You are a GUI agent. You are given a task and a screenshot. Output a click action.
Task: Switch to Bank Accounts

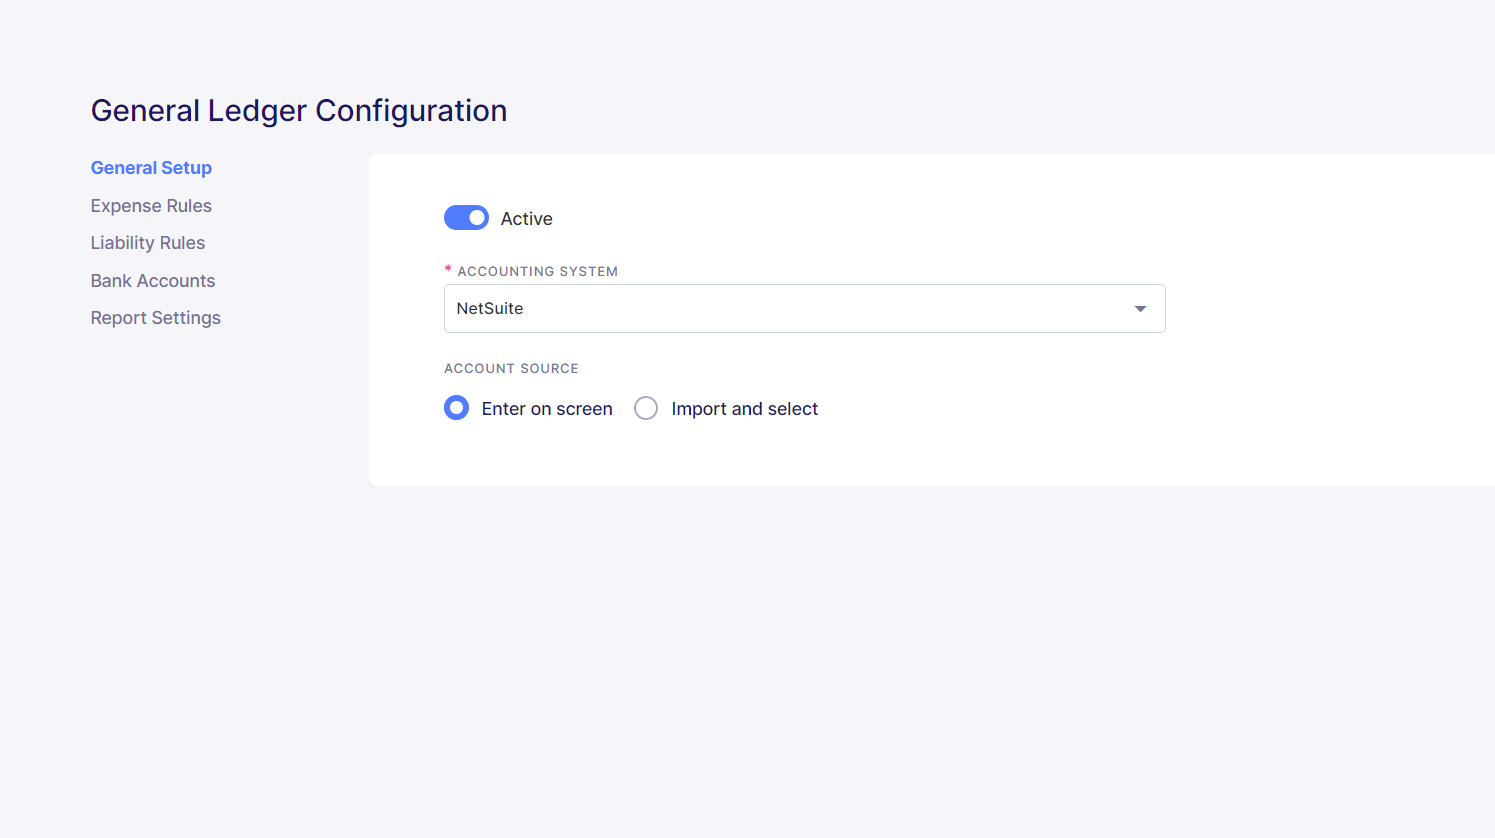(x=153, y=281)
